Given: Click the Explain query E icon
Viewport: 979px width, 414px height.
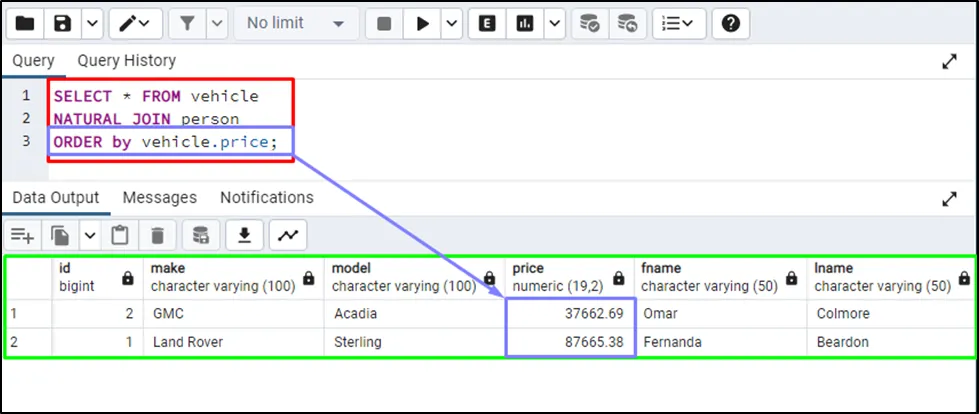Looking at the screenshot, I should [487, 23].
